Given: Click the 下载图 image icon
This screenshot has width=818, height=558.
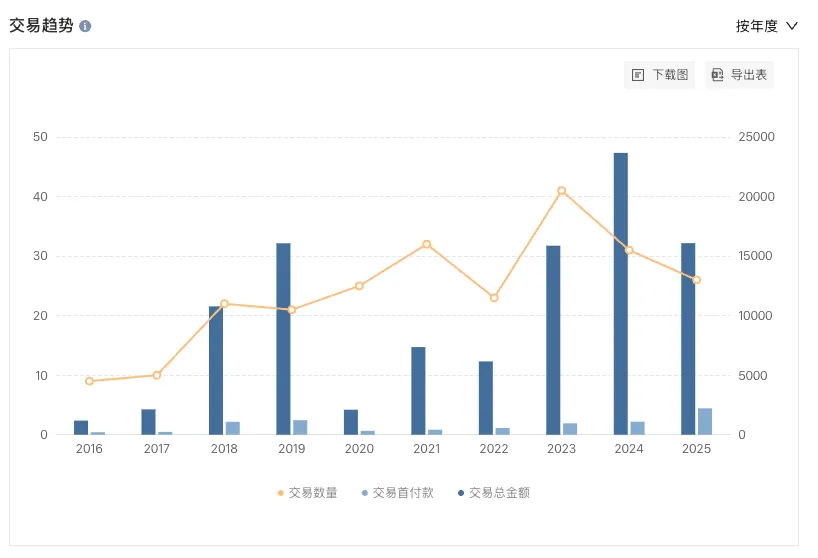Looking at the screenshot, I should point(638,75).
